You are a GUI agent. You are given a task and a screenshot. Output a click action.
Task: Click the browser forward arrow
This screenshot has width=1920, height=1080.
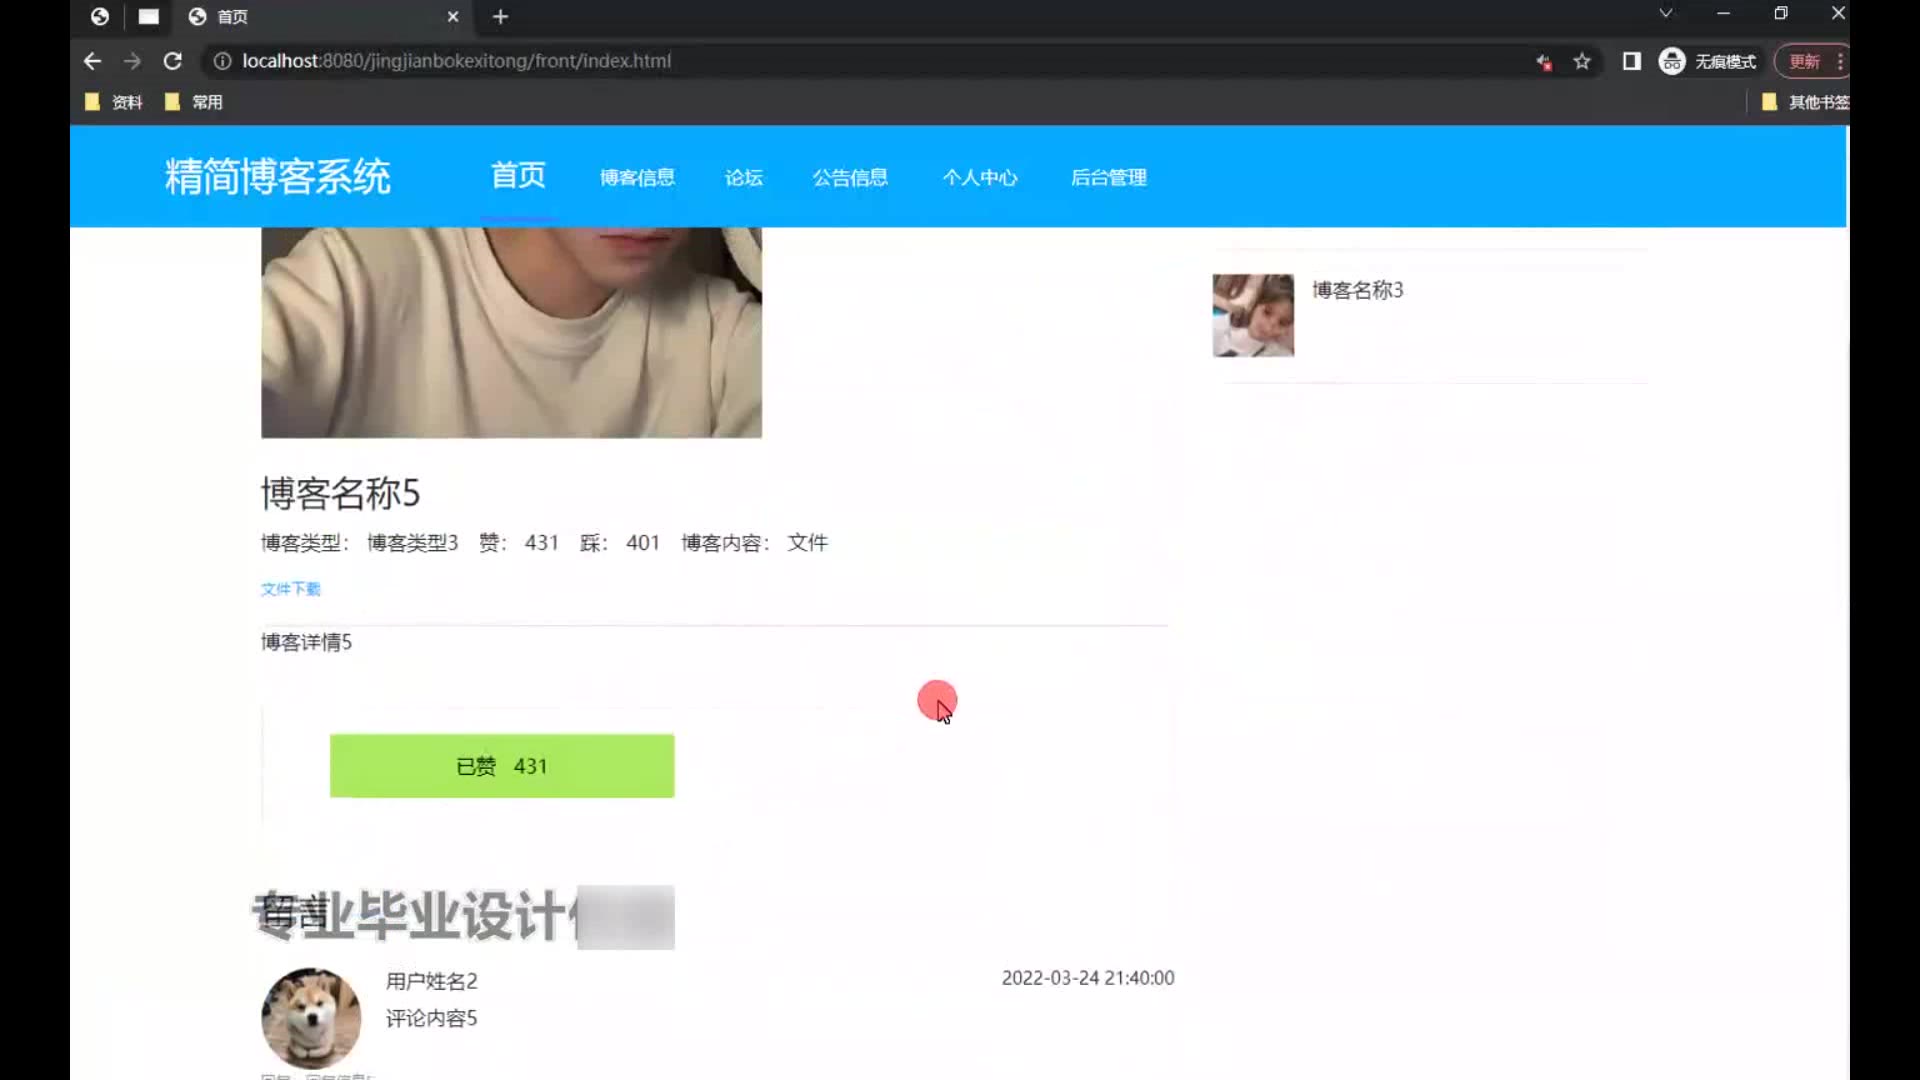pos(132,61)
